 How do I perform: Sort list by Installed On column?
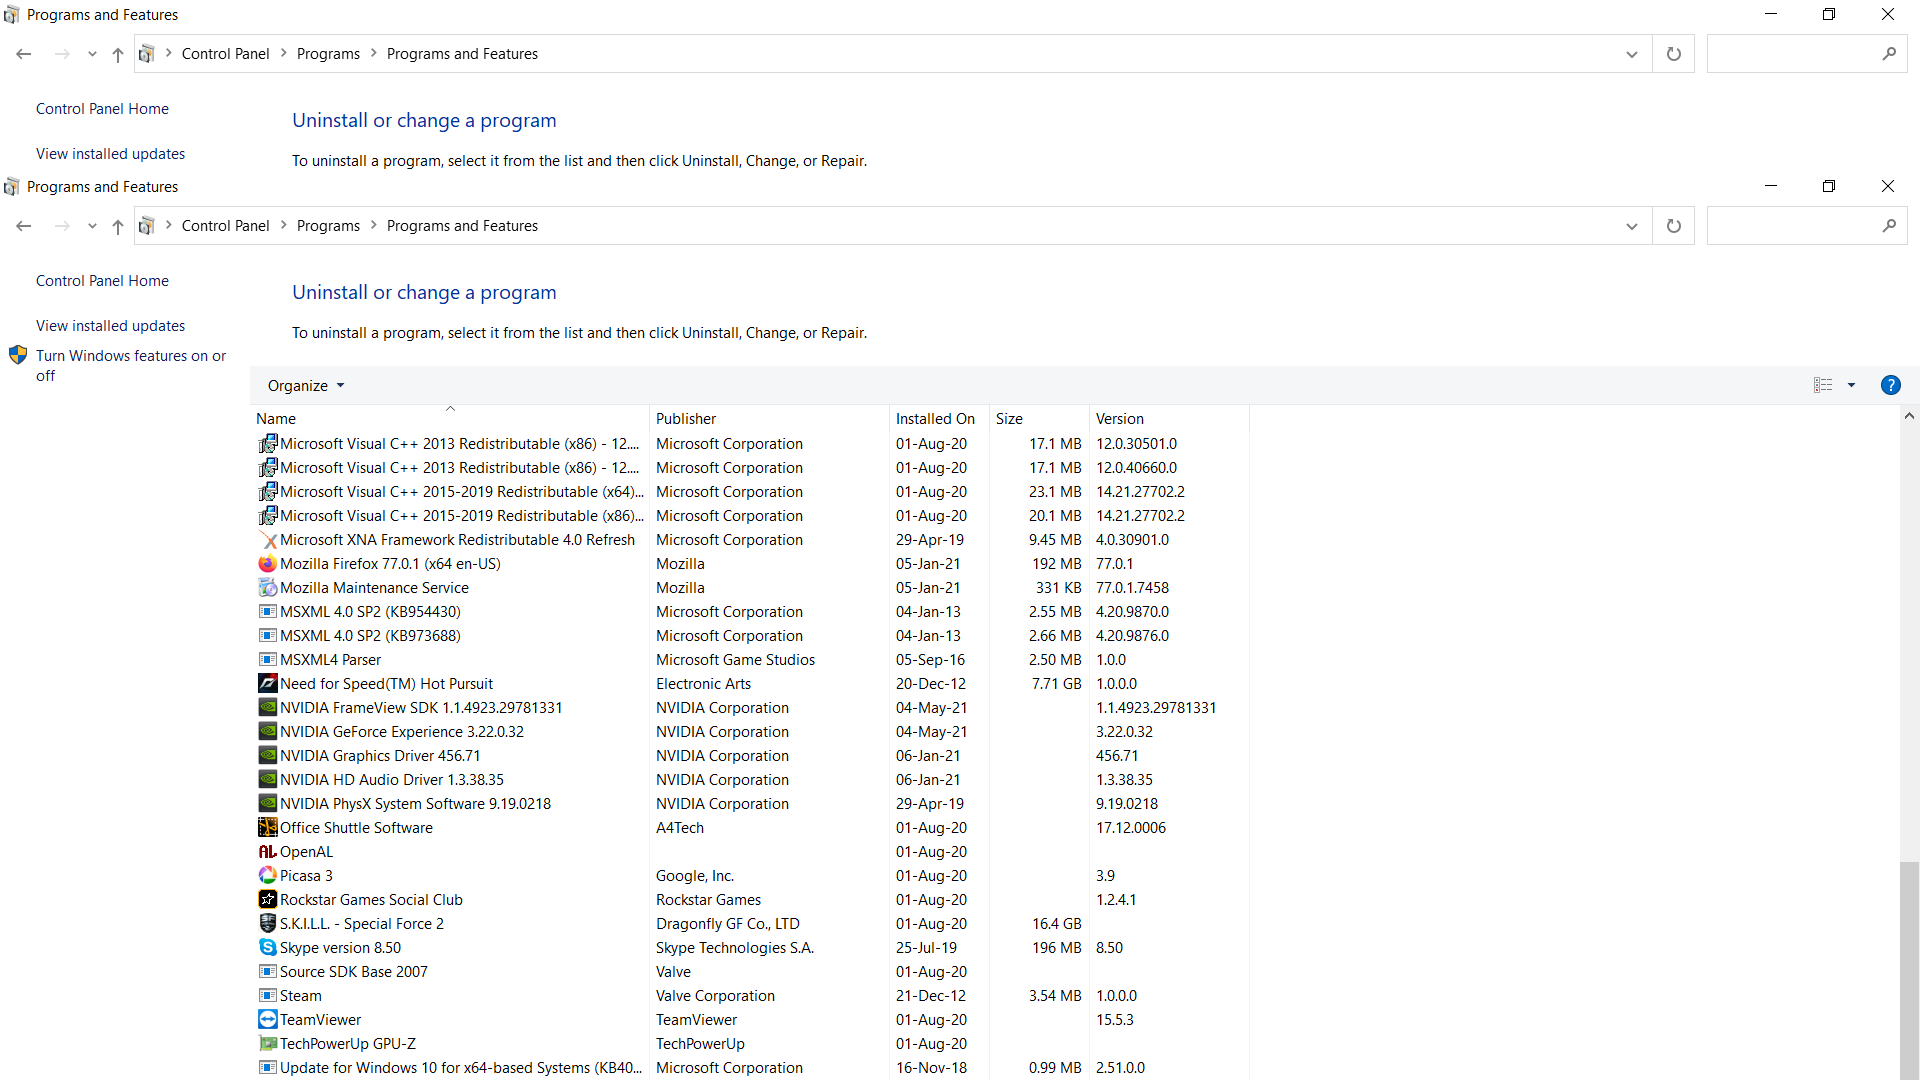click(934, 419)
